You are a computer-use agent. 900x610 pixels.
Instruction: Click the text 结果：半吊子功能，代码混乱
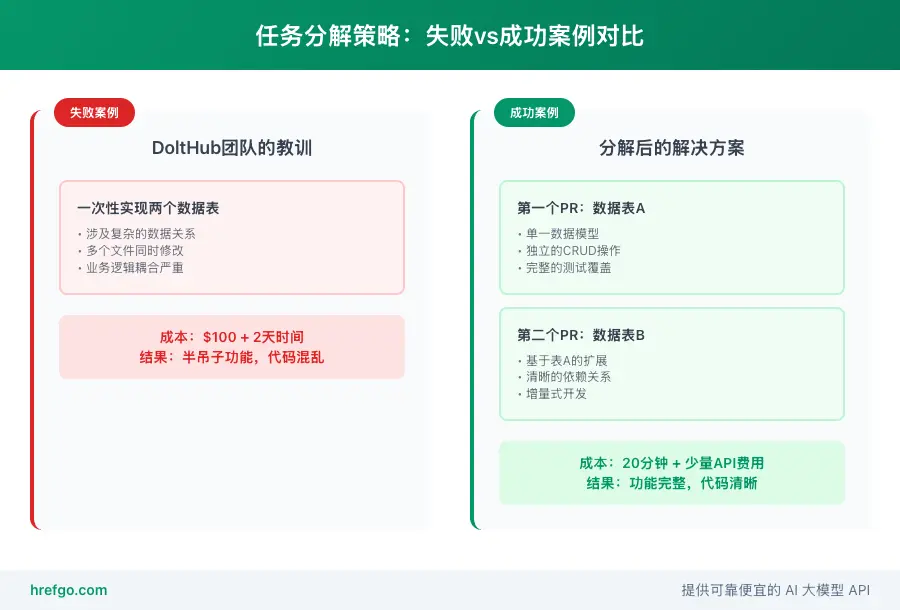[232, 358]
